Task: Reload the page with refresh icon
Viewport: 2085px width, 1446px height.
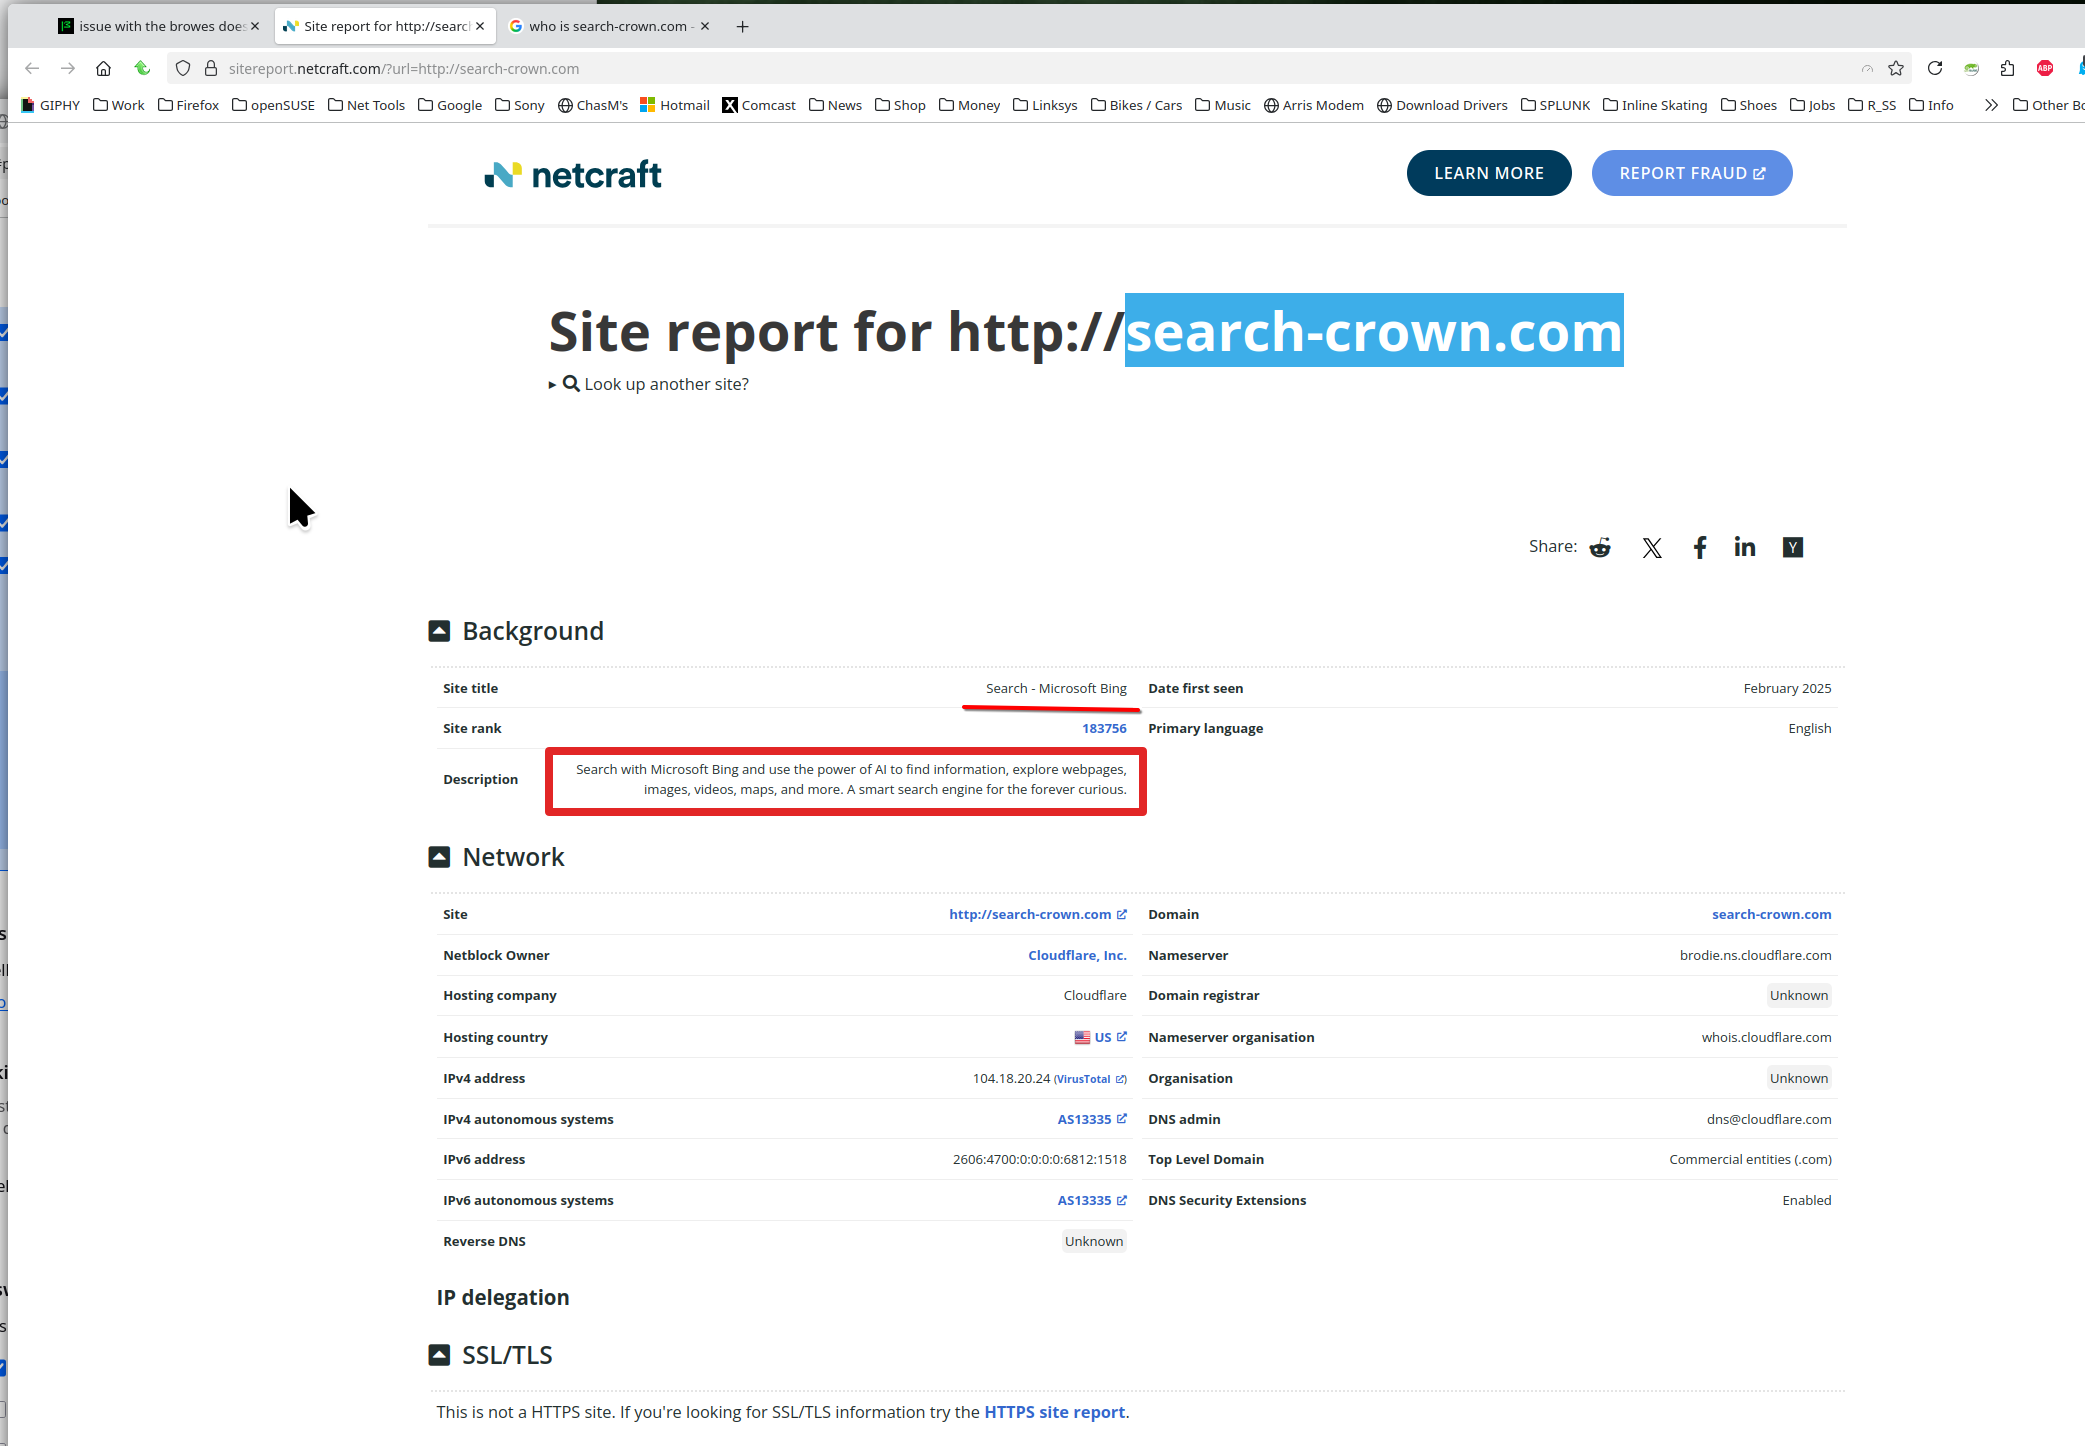Action: pyautogui.click(x=1935, y=68)
